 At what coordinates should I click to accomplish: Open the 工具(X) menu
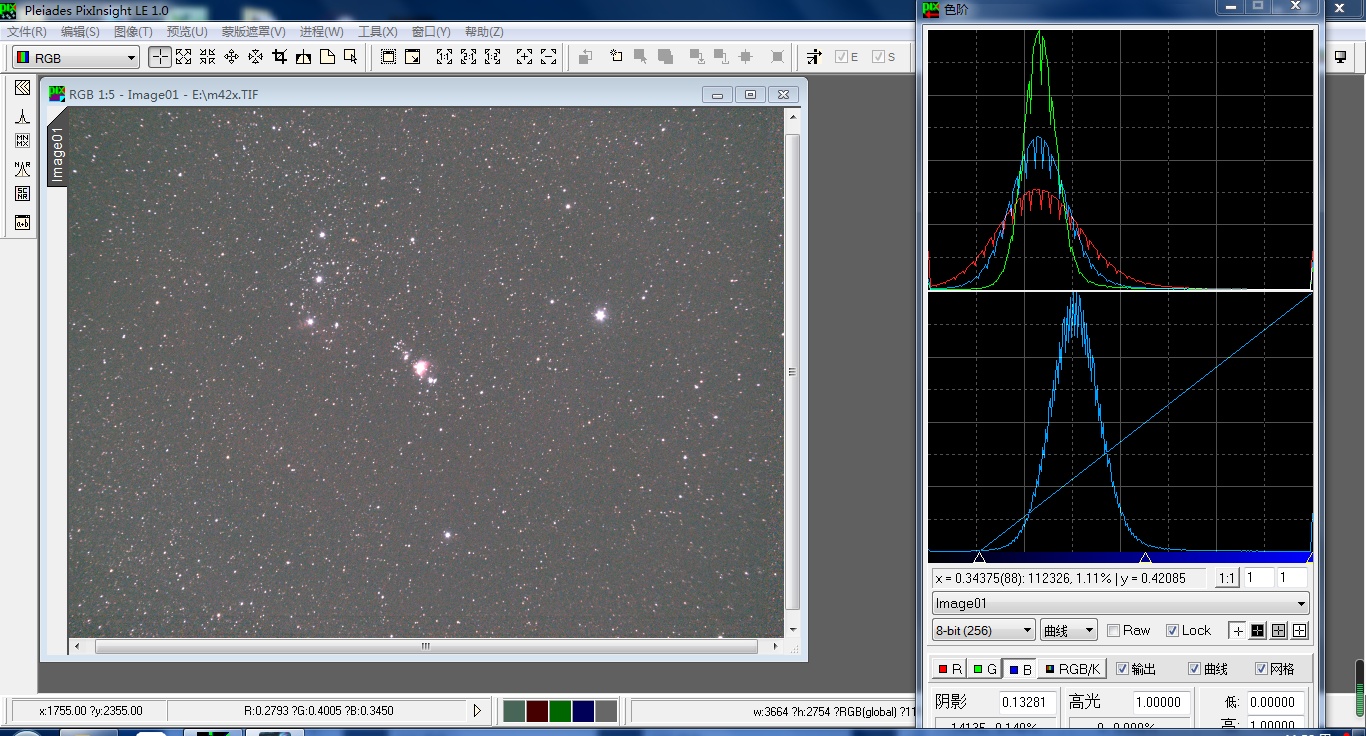coord(378,32)
